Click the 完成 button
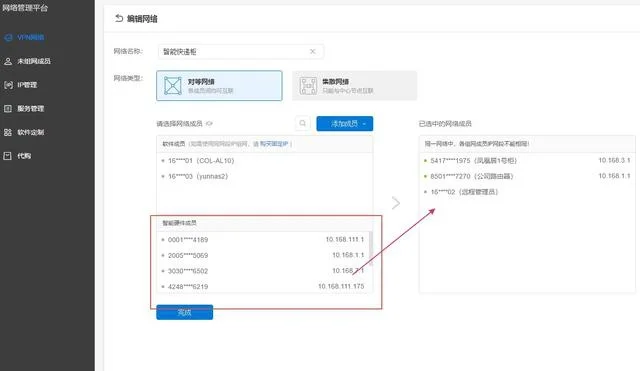 (184, 312)
